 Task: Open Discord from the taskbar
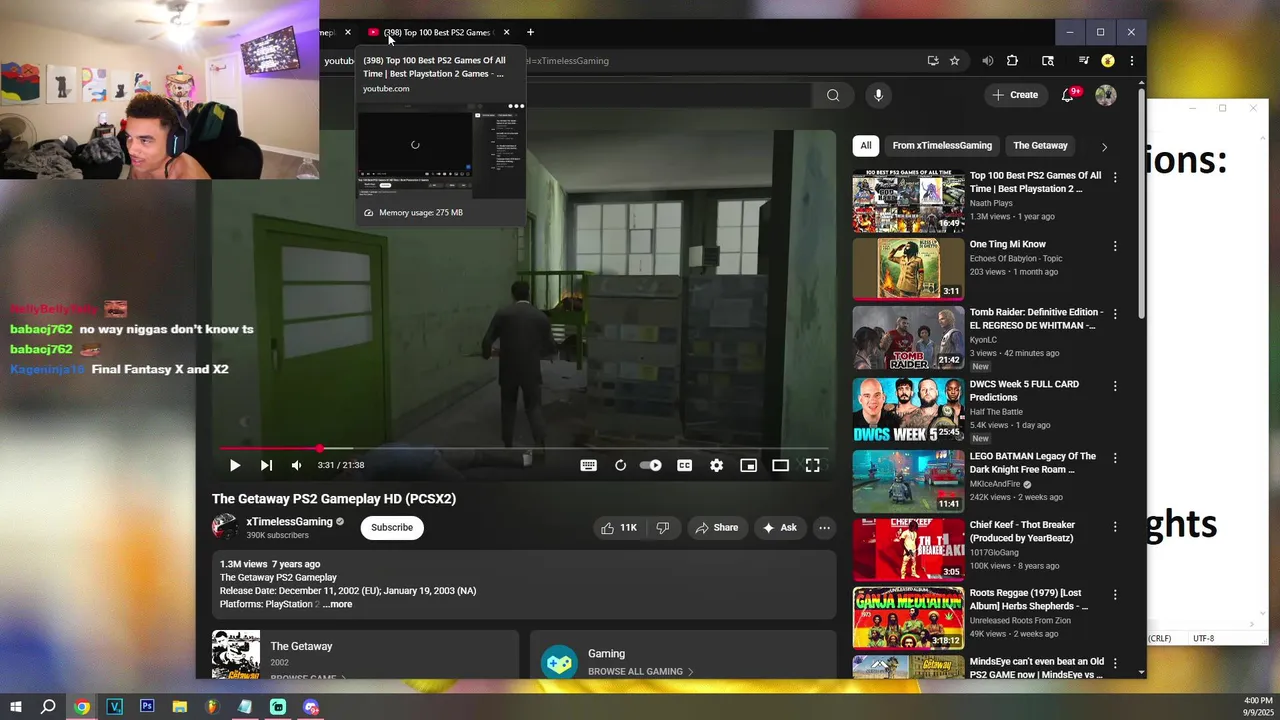click(311, 707)
